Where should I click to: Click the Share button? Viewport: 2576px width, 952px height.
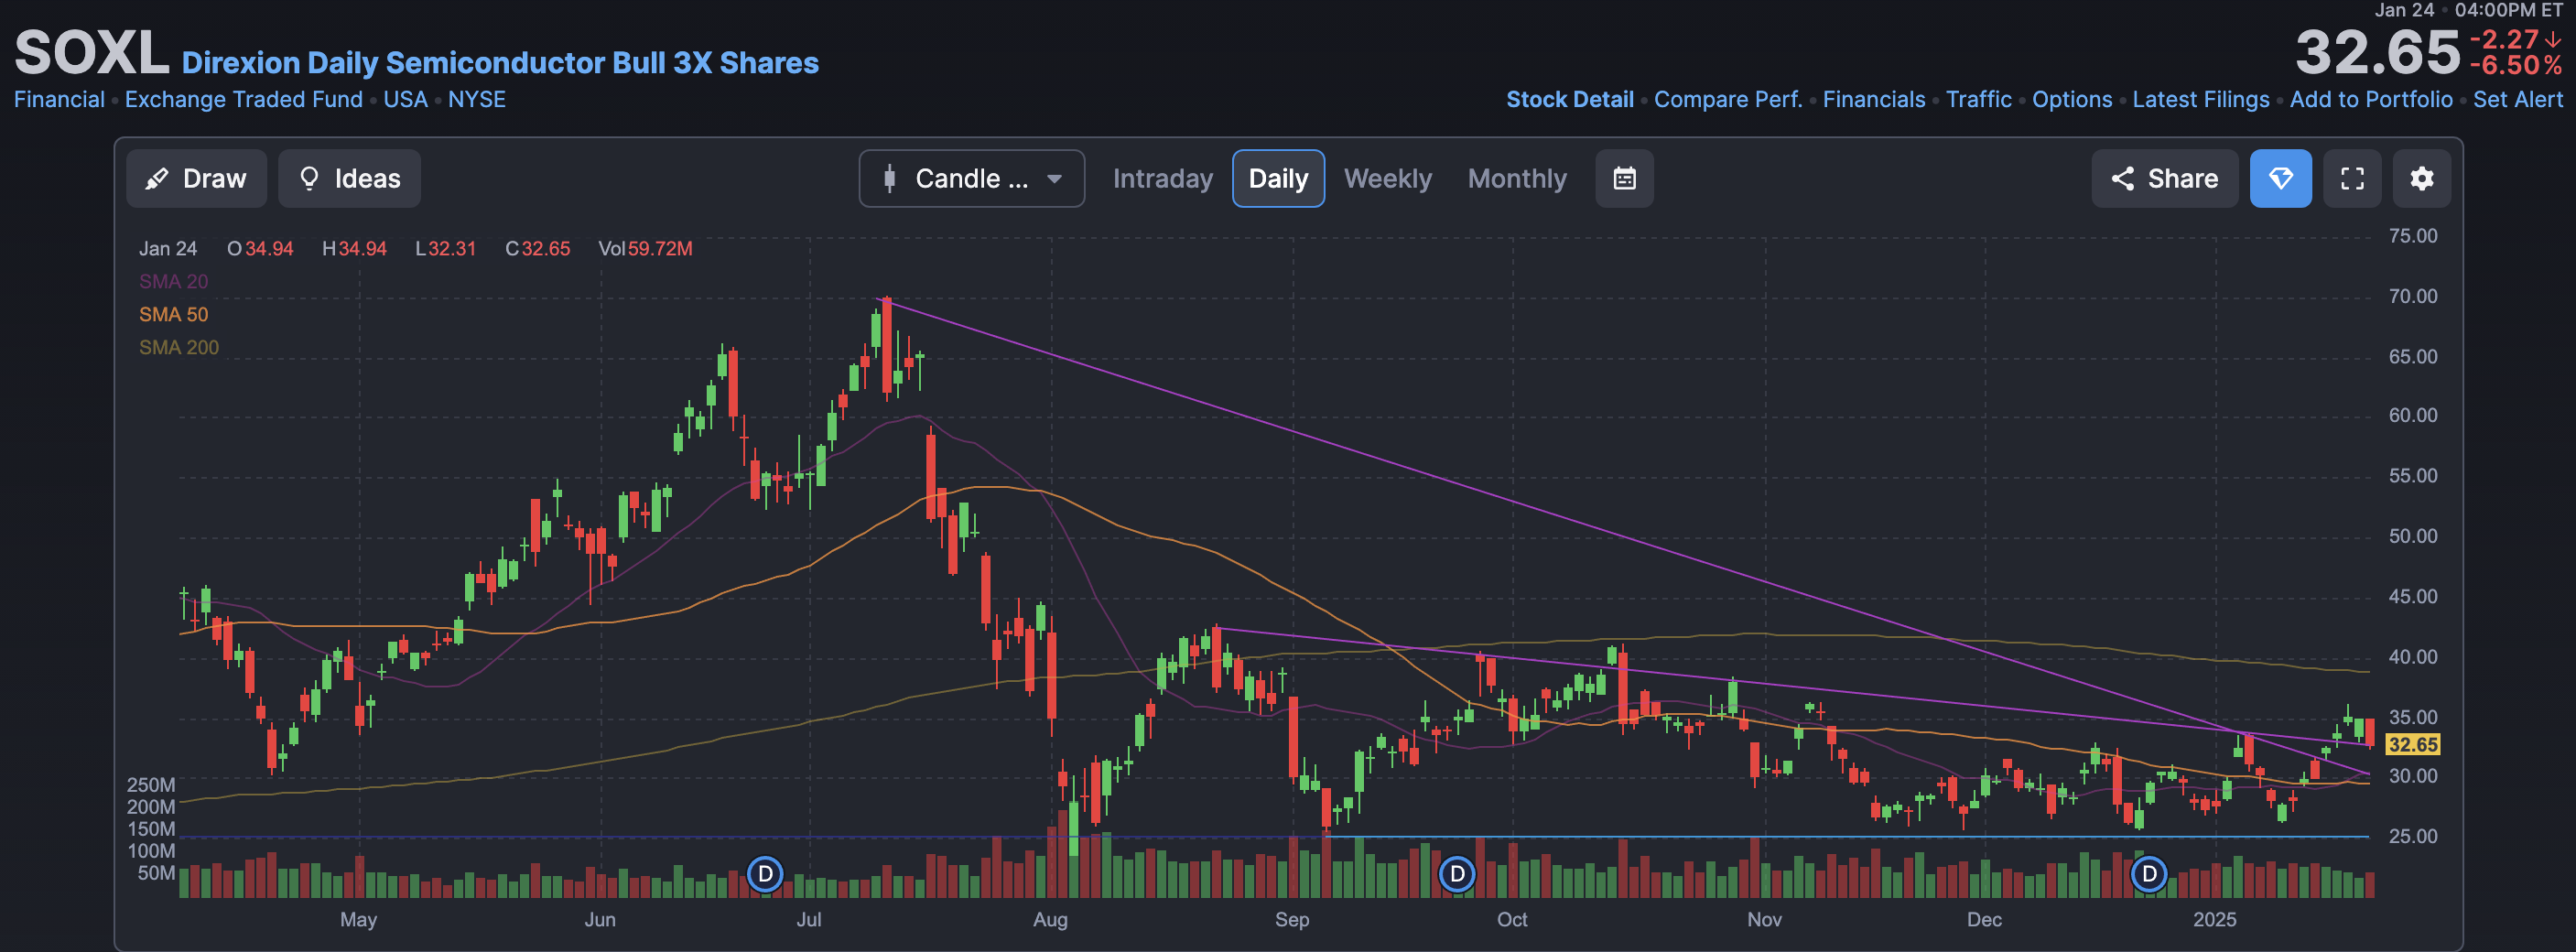[2164, 179]
